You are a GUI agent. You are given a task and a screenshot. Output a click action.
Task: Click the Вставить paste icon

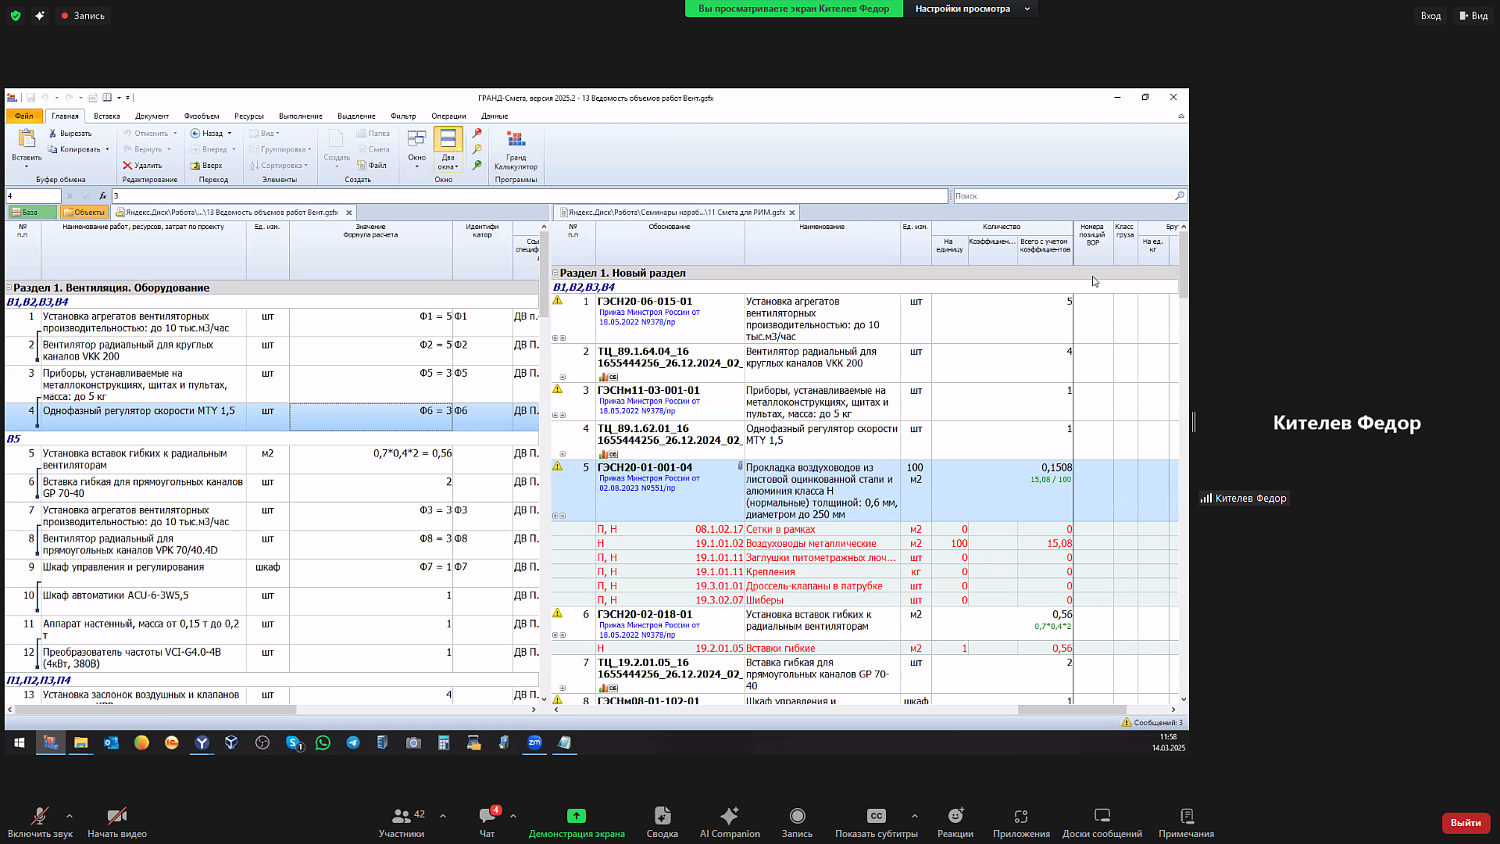pyautogui.click(x=27, y=139)
